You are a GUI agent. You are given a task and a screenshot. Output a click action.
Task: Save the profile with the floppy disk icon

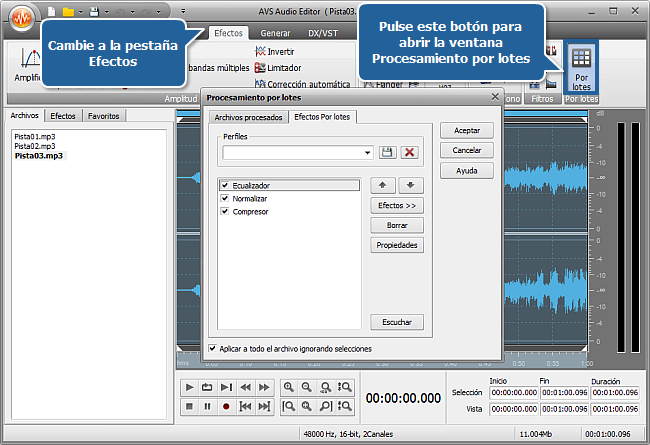388,152
